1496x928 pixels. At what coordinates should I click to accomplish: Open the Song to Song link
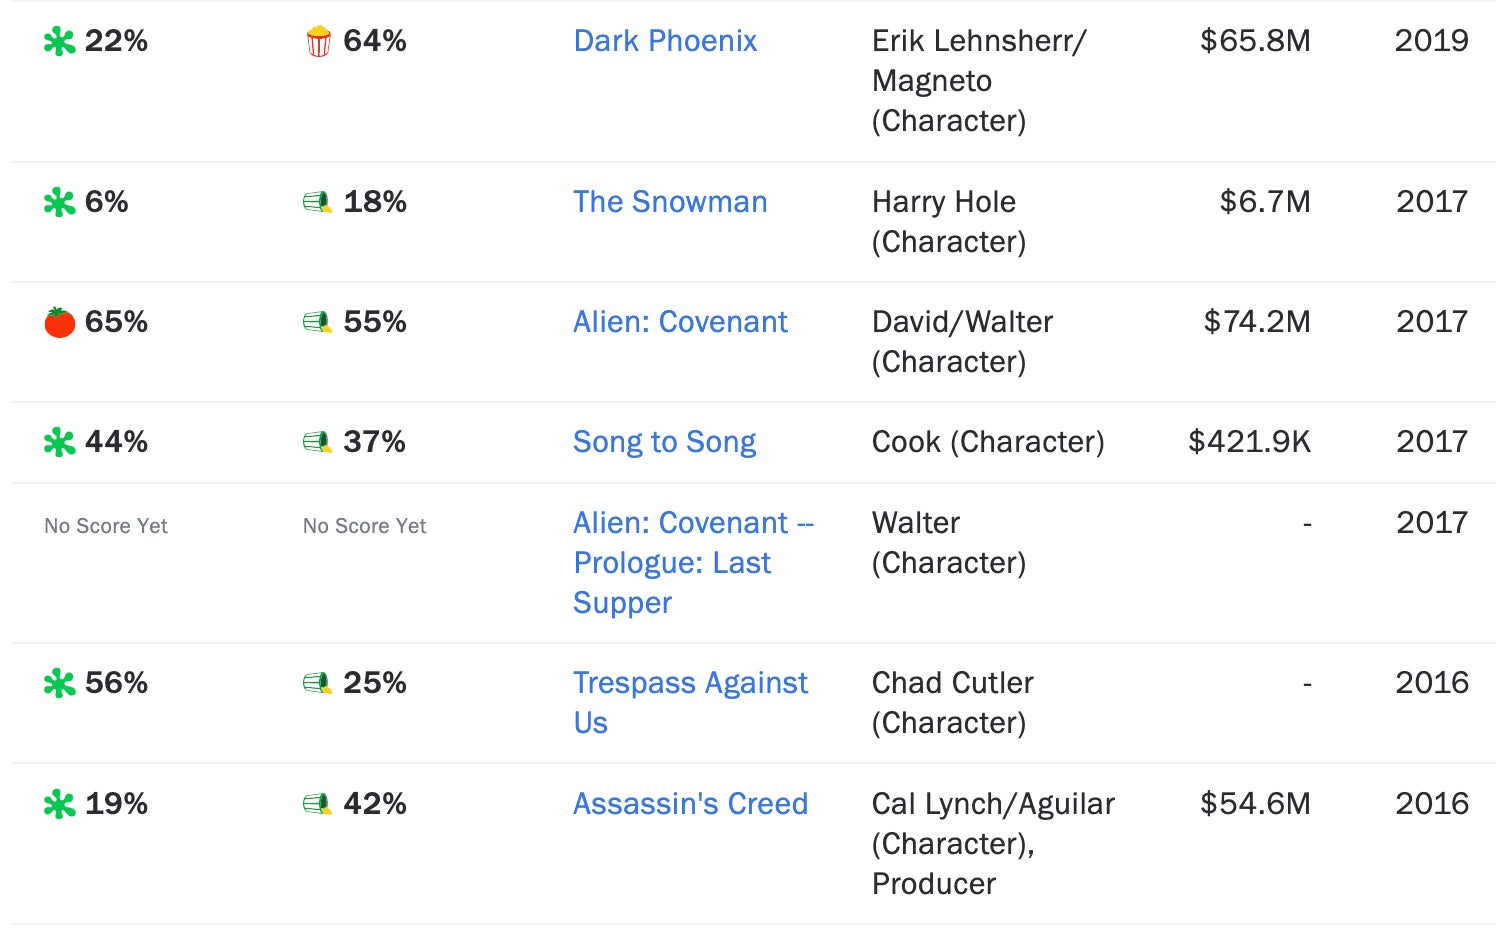click(x=664, y=442)
